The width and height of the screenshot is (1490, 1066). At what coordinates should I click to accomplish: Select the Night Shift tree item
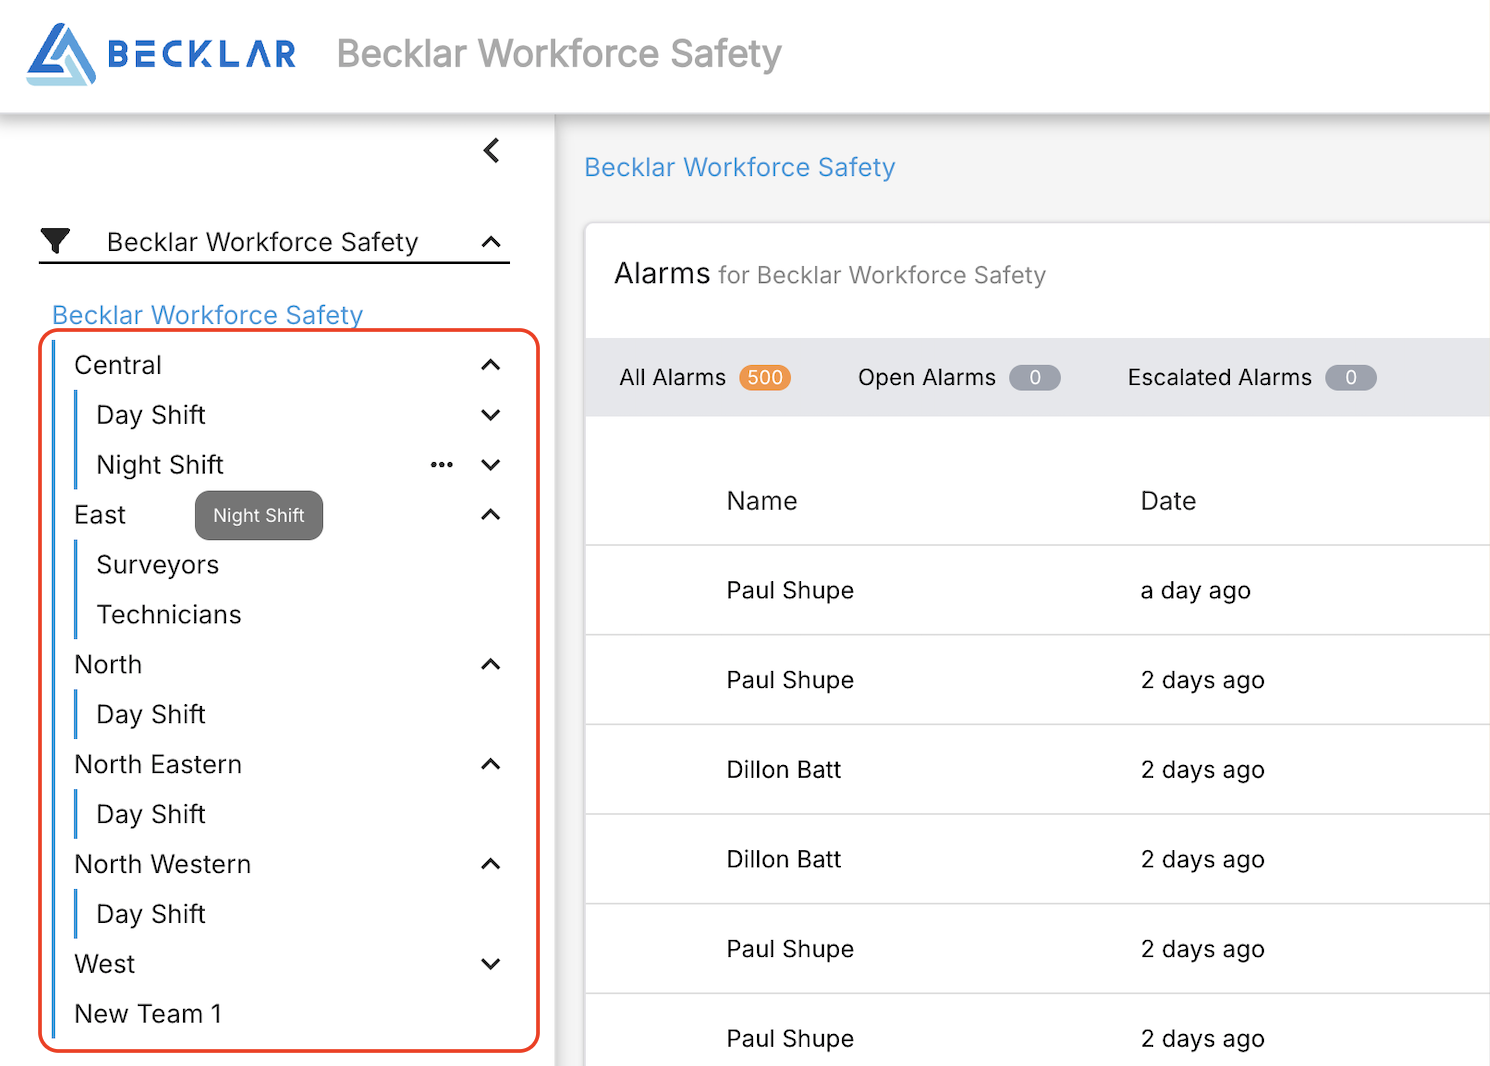[160, 465]
